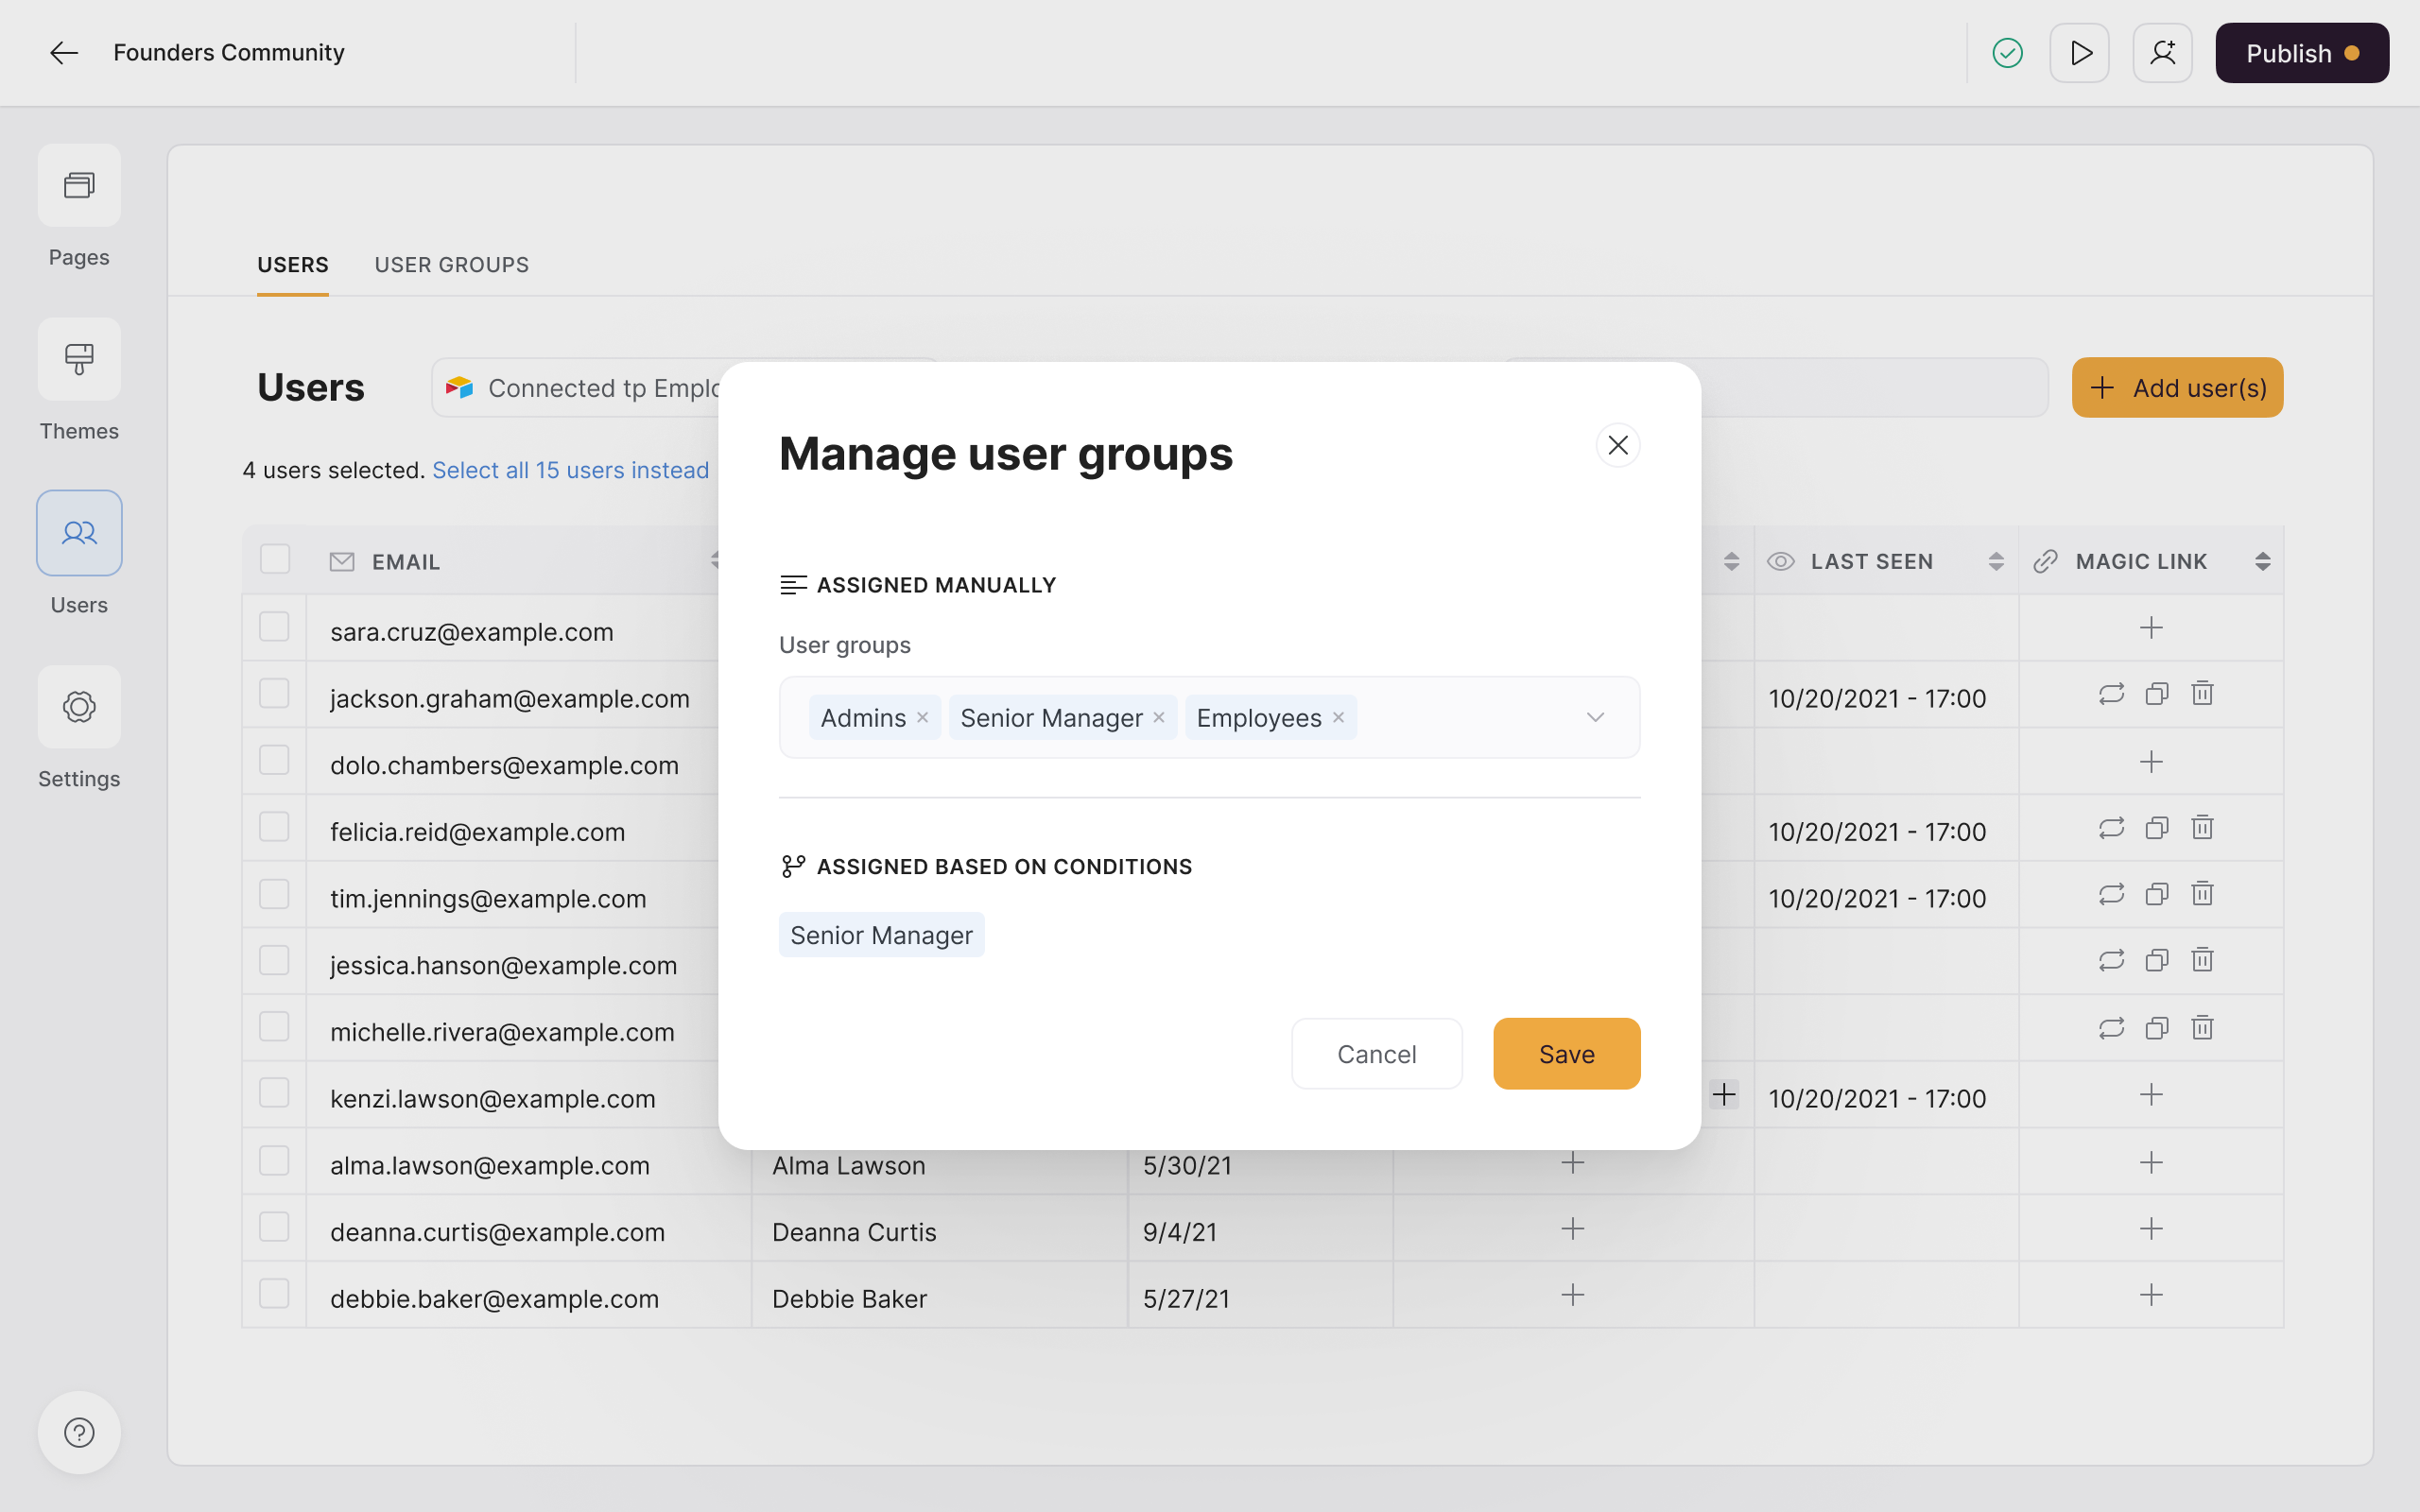
Task: Click Select all 15 users instead link
Action: pyautogui.click(x=570, y=470)
